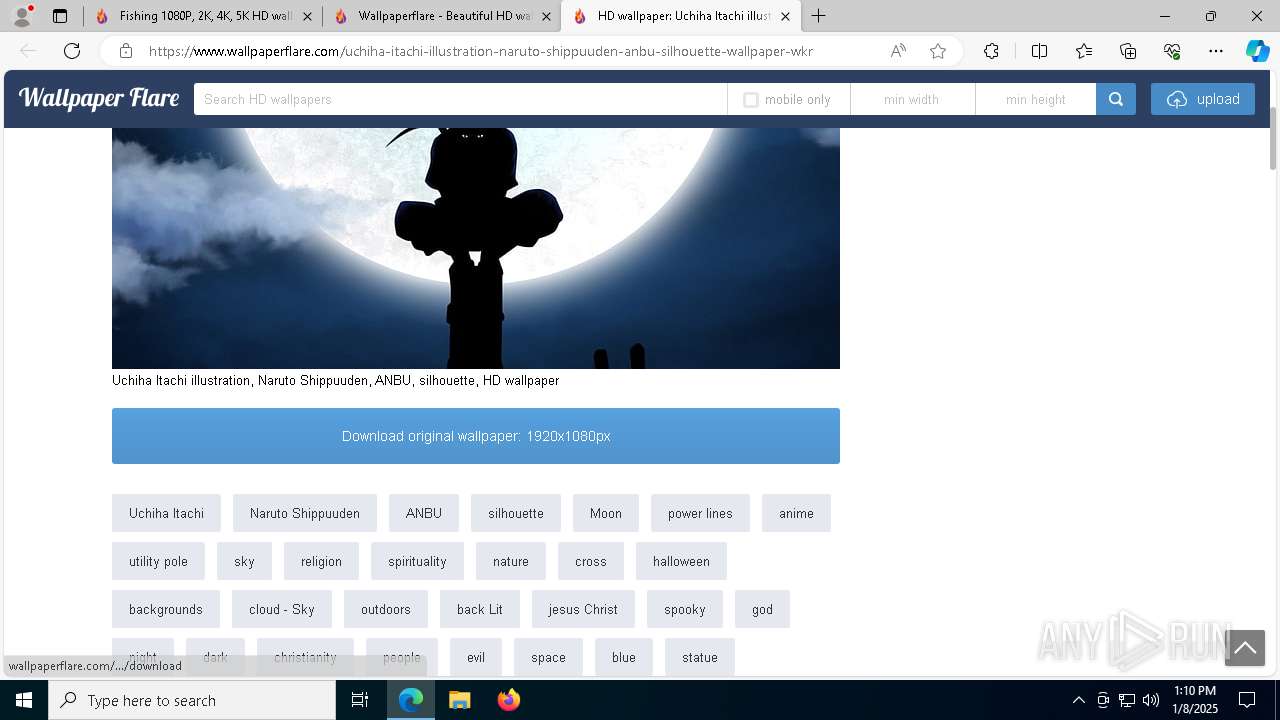Open the Copilot sidebar icon
Screen dimensions: 1280x720
point(1257,51)
